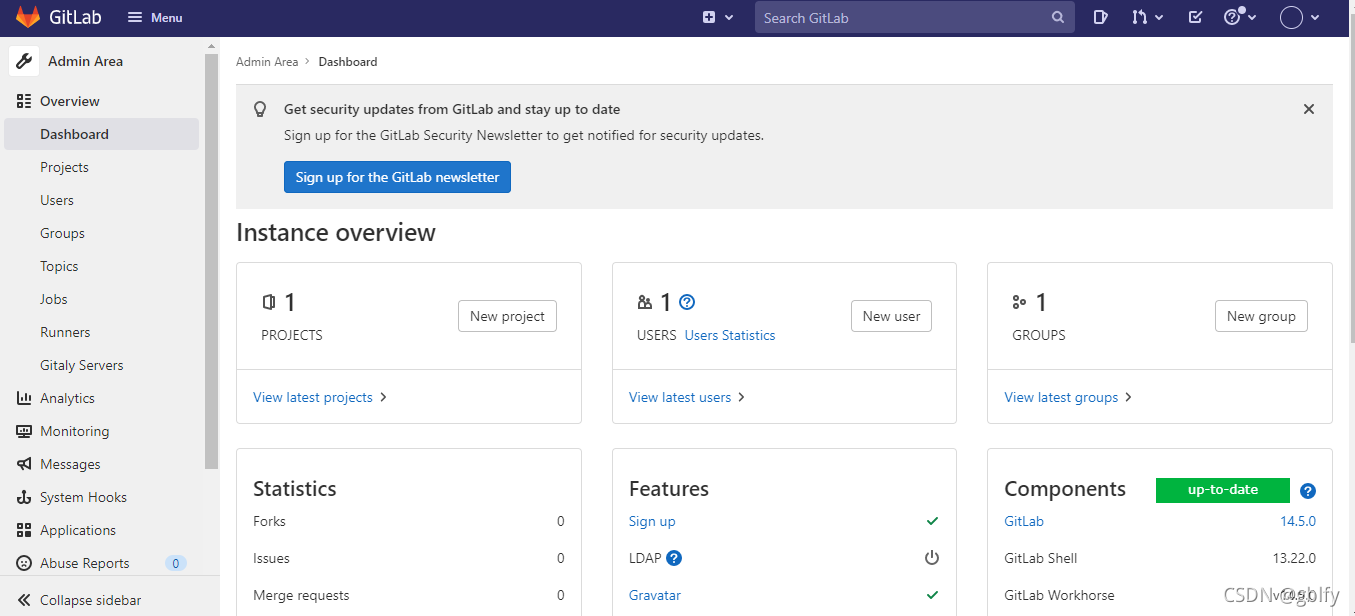Expand the create new plus dropdown

[x=718, y=17]
